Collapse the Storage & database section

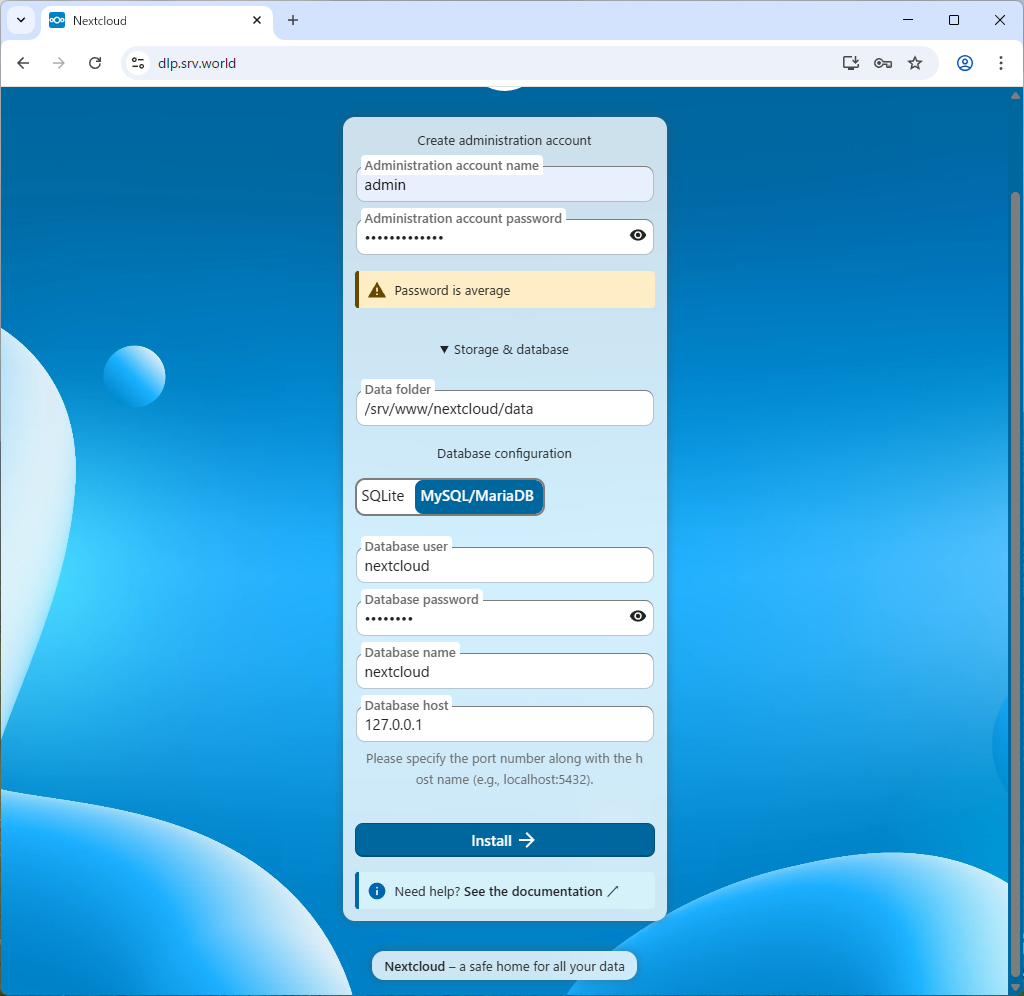(x=504, y=349)
